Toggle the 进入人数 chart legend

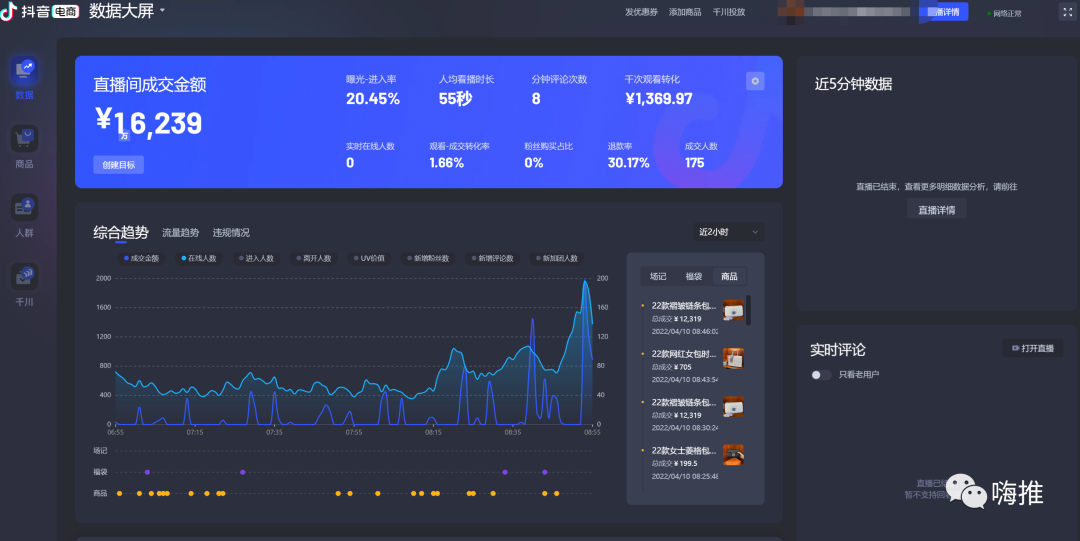tap(256, 258)
